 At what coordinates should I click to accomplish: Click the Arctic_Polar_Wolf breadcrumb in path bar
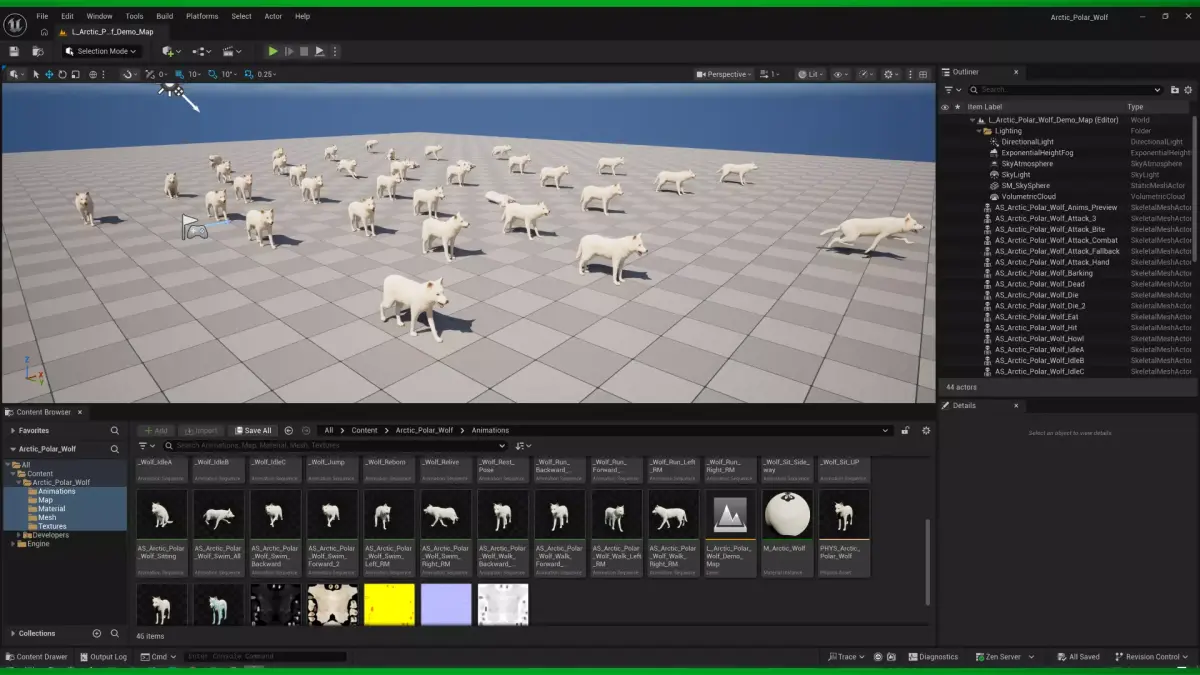pyautogui.click(x=424, y=430)
